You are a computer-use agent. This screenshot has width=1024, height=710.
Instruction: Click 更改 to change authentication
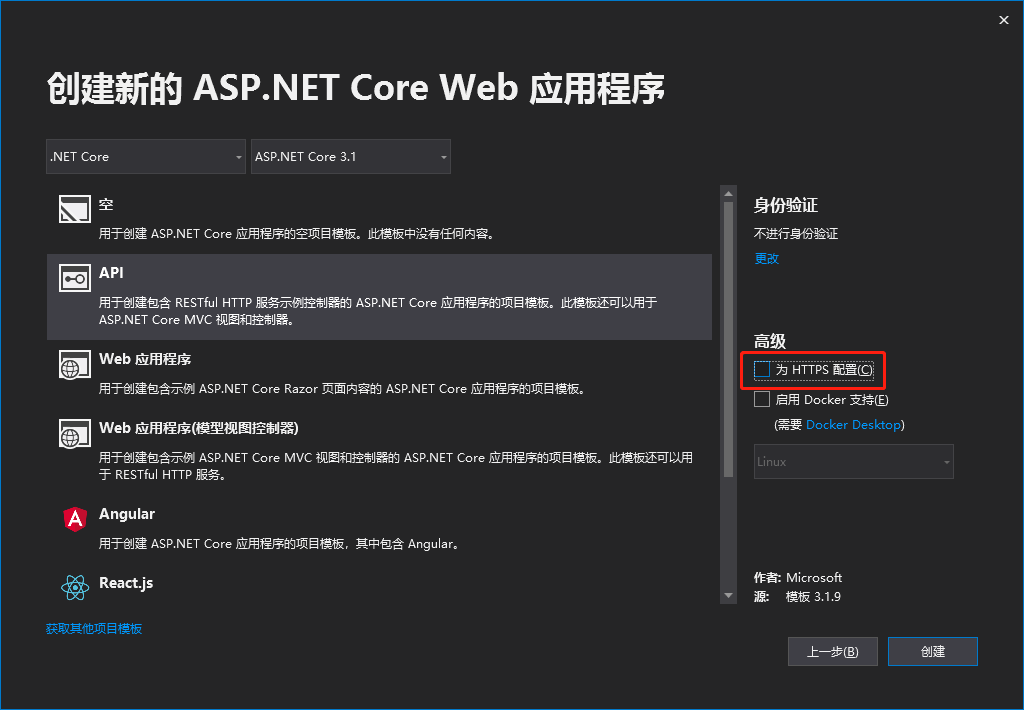[767, 258]
